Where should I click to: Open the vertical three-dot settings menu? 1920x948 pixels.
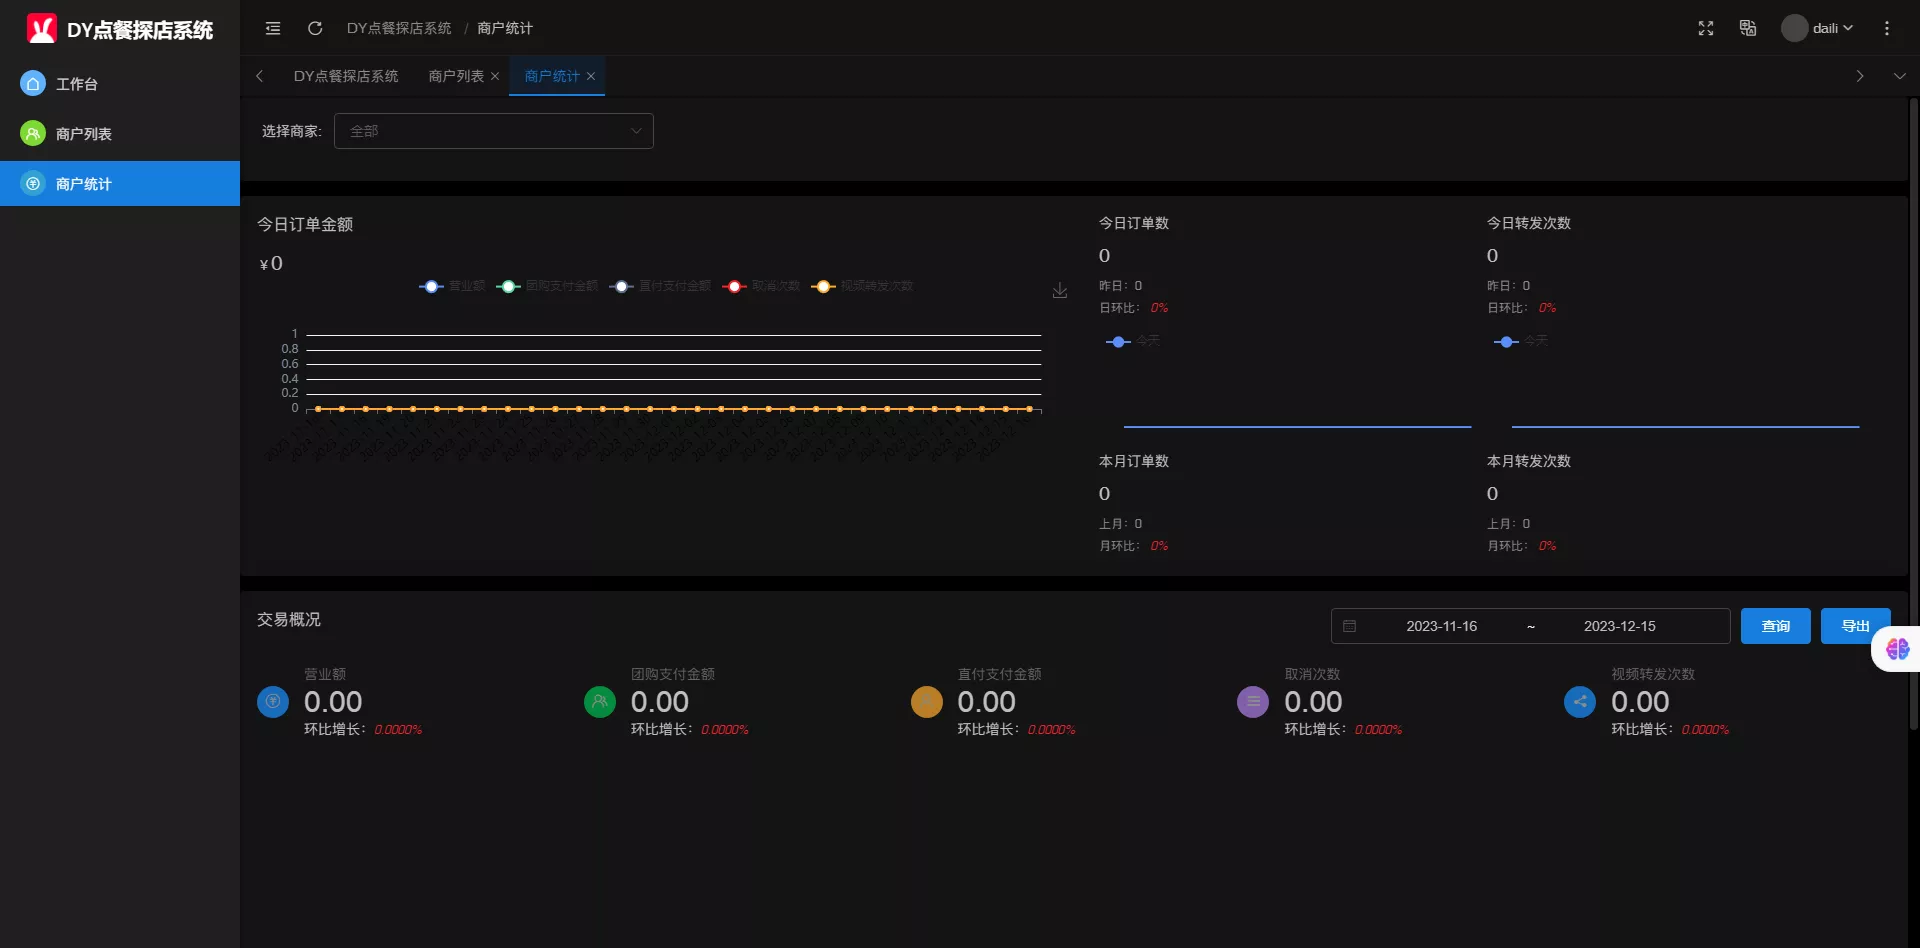[1887, 28]
